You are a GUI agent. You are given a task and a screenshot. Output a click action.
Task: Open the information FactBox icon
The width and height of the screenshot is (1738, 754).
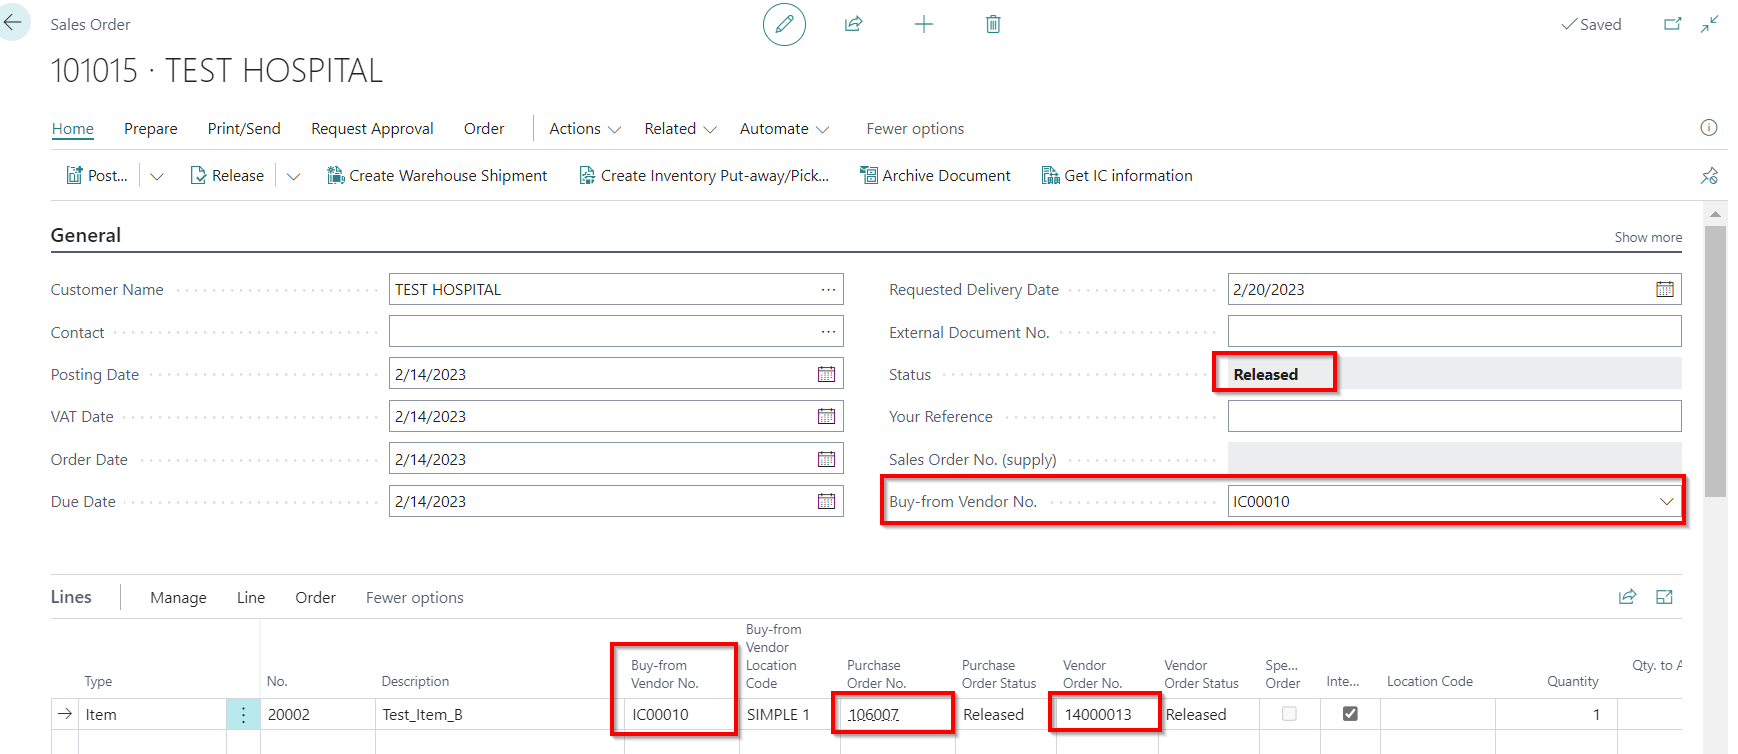(x=1709, y=127)
